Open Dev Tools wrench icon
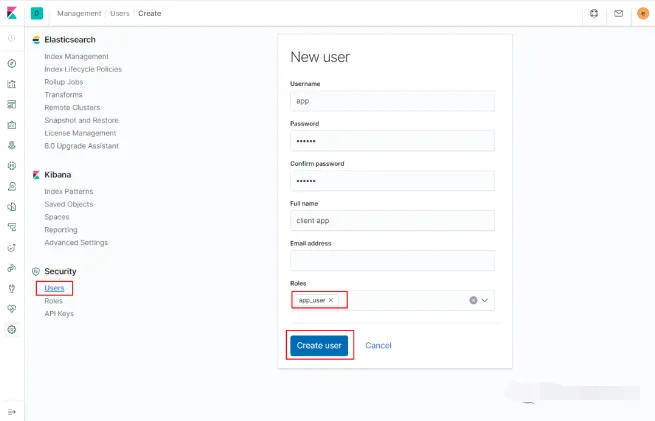 [12, 289]
